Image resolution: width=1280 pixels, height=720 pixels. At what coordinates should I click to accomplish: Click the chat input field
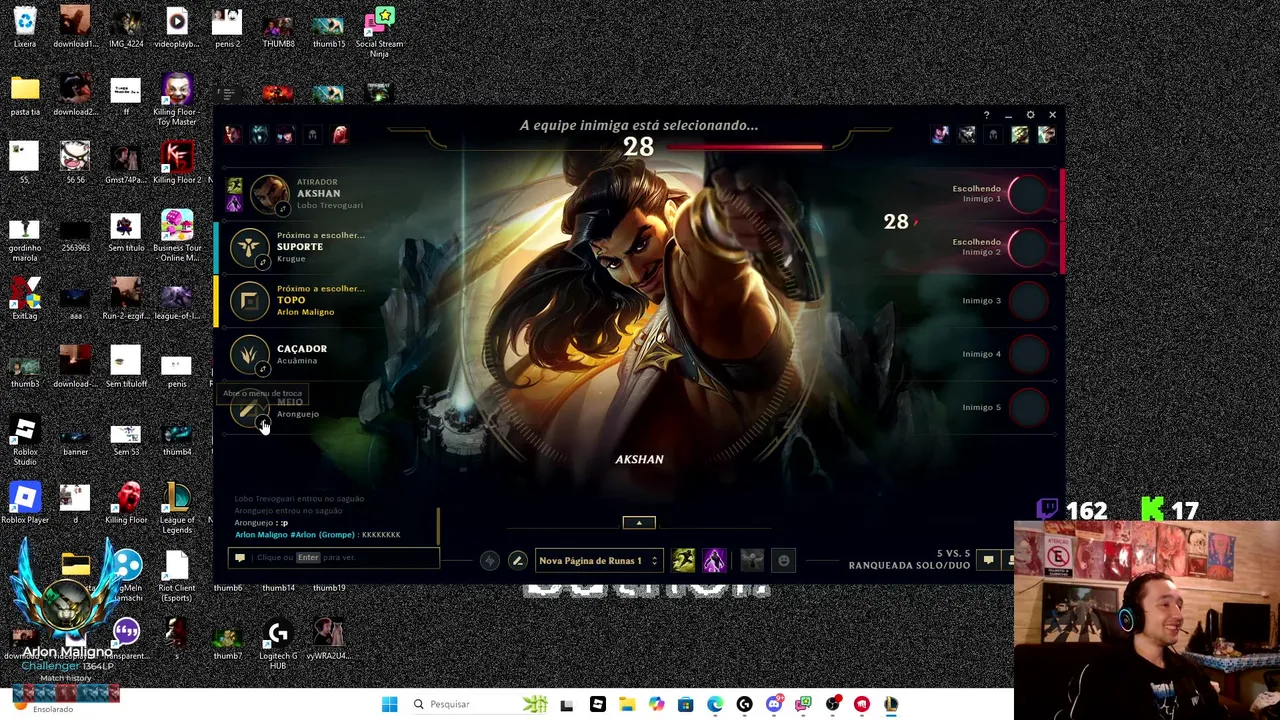pyautogui.click(x=335, y=557)
